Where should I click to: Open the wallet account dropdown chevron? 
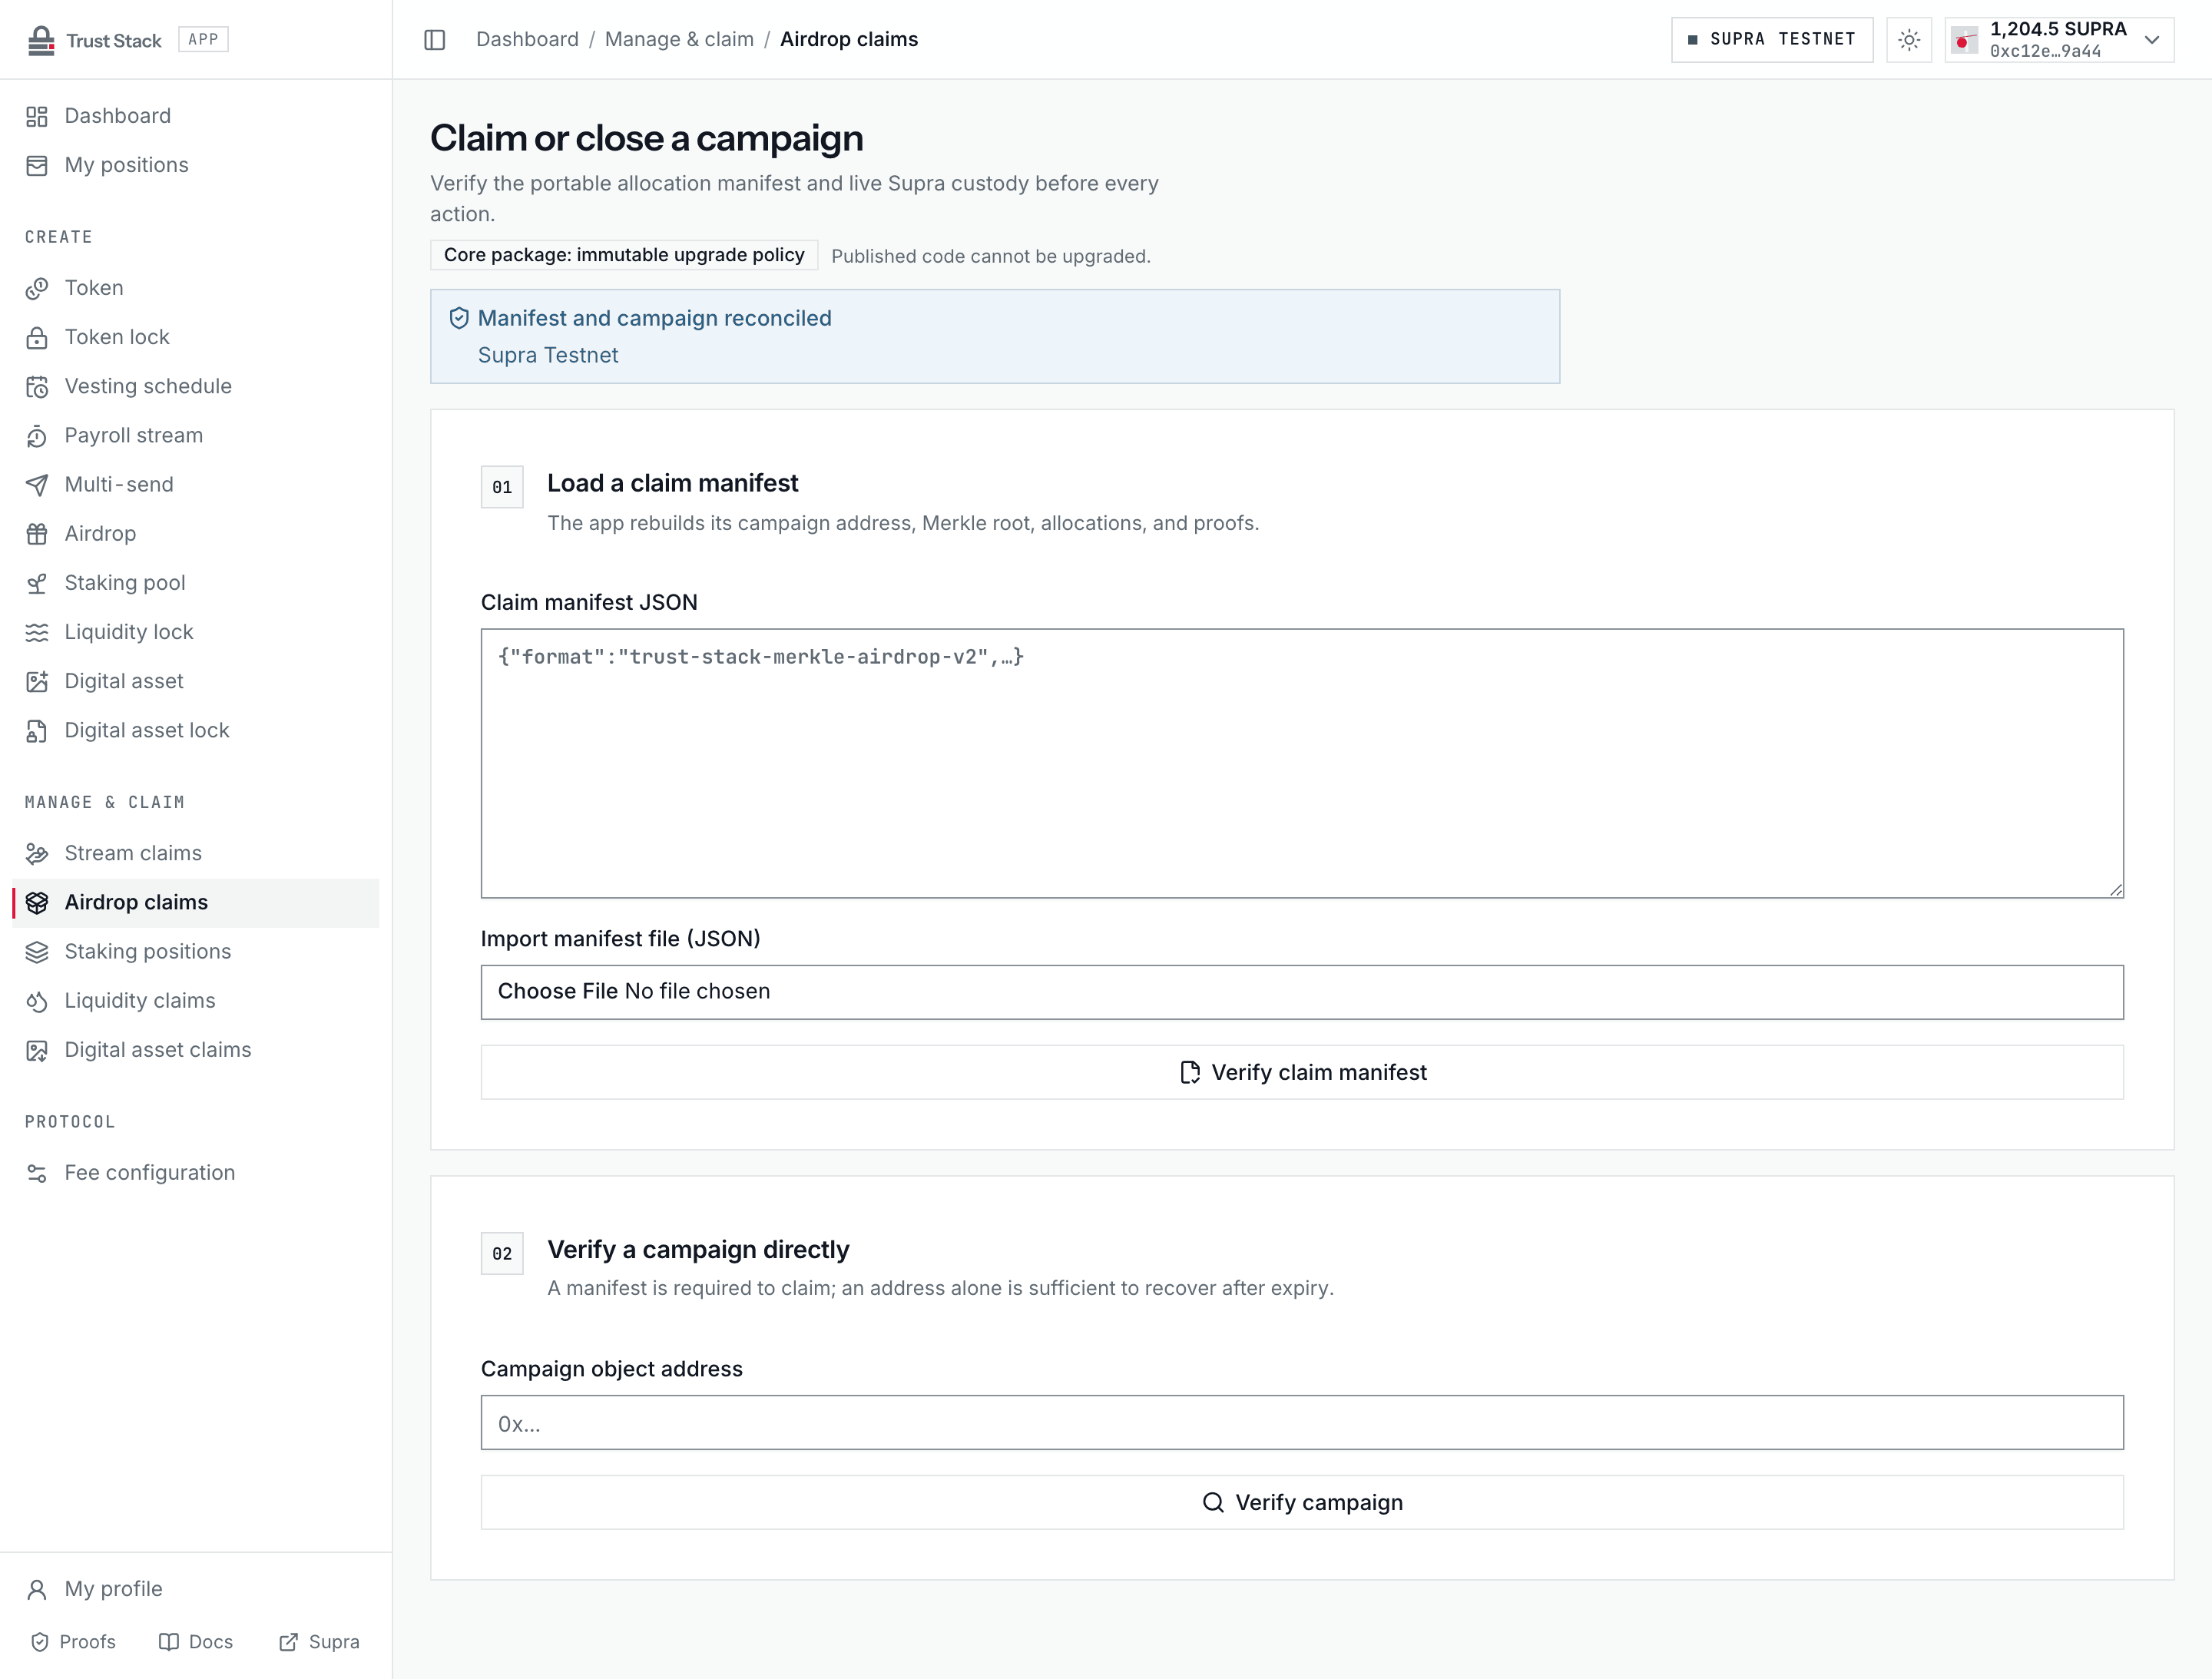click(x=2152, y=40)
